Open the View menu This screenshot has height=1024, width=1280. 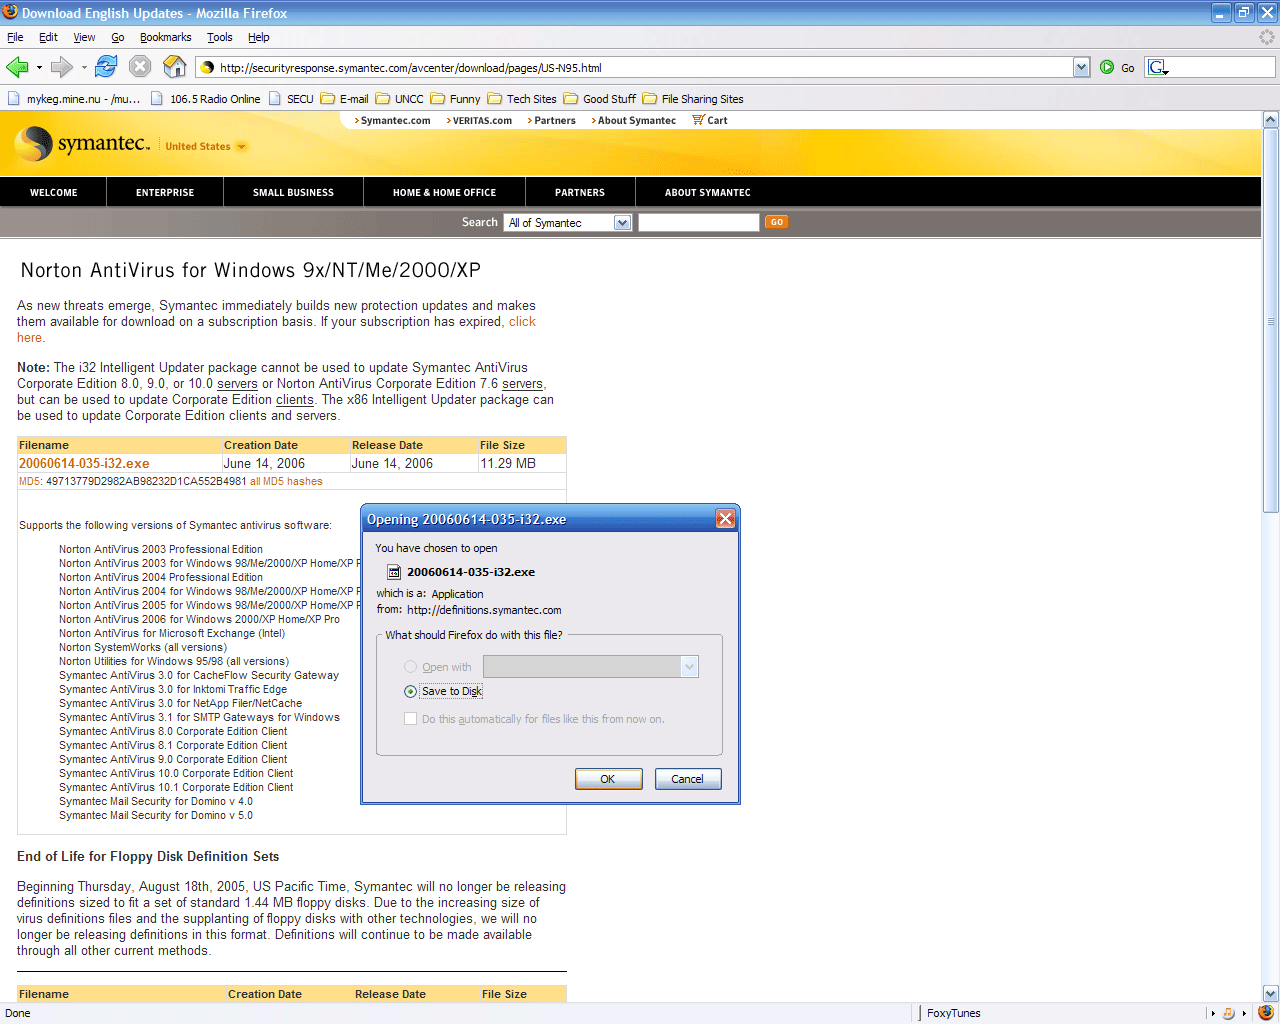point(84,37)
